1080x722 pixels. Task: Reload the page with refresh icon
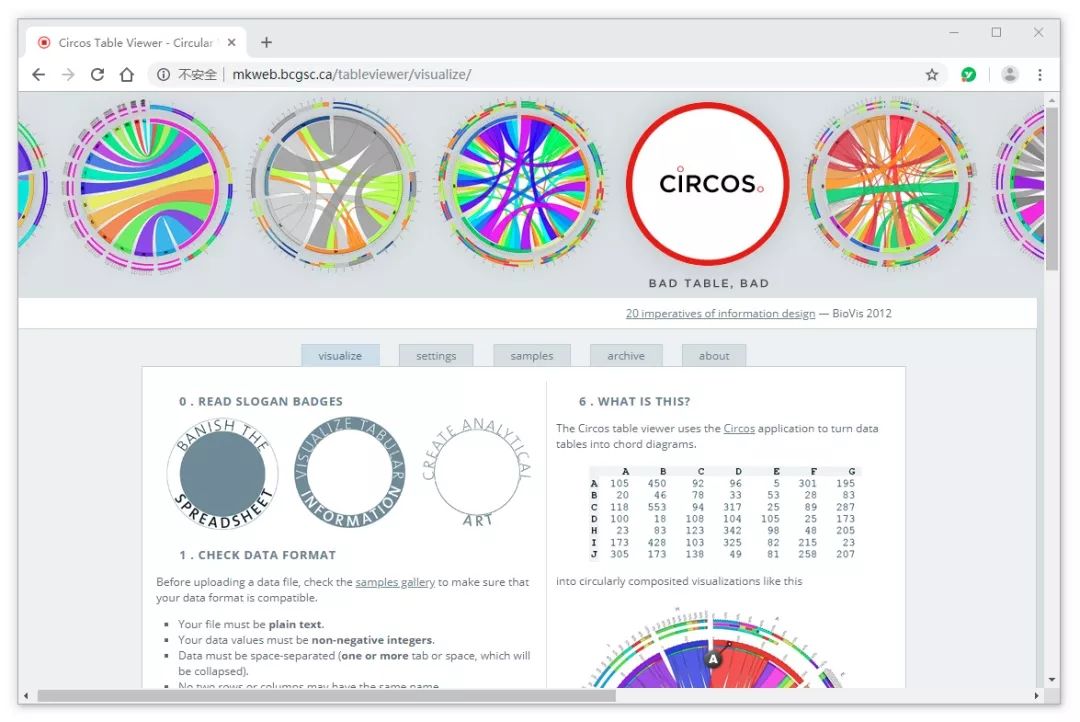point(97,74)
